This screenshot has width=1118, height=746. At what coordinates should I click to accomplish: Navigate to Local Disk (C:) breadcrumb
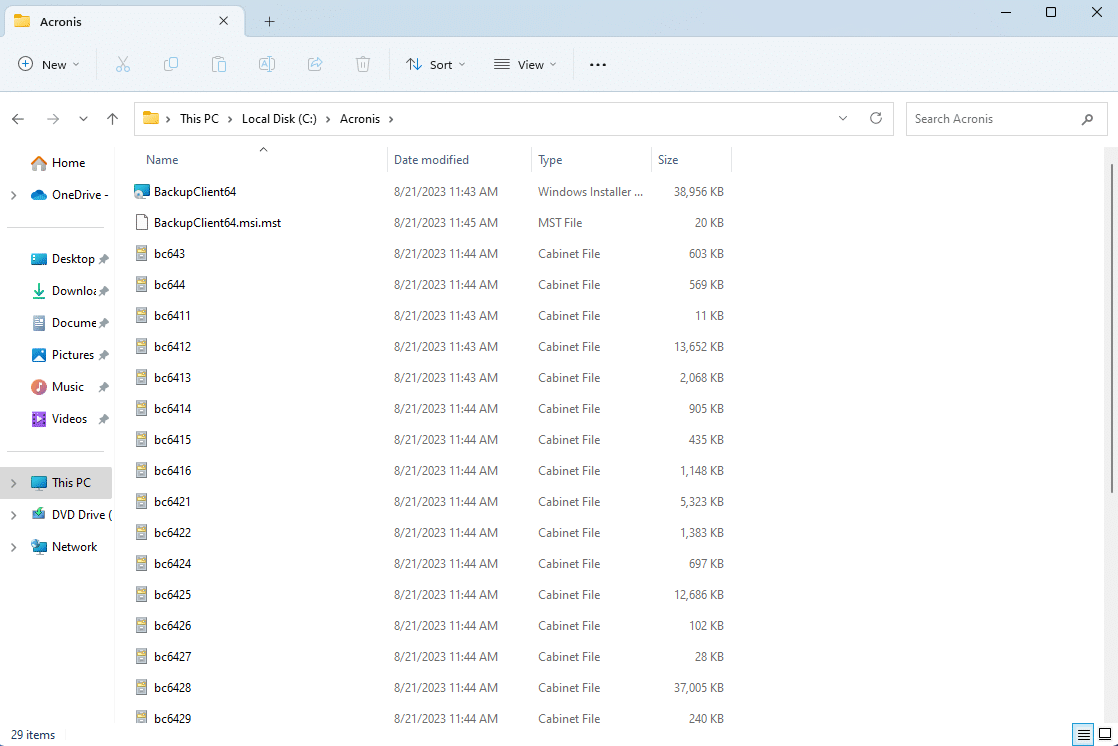(279, 118)
